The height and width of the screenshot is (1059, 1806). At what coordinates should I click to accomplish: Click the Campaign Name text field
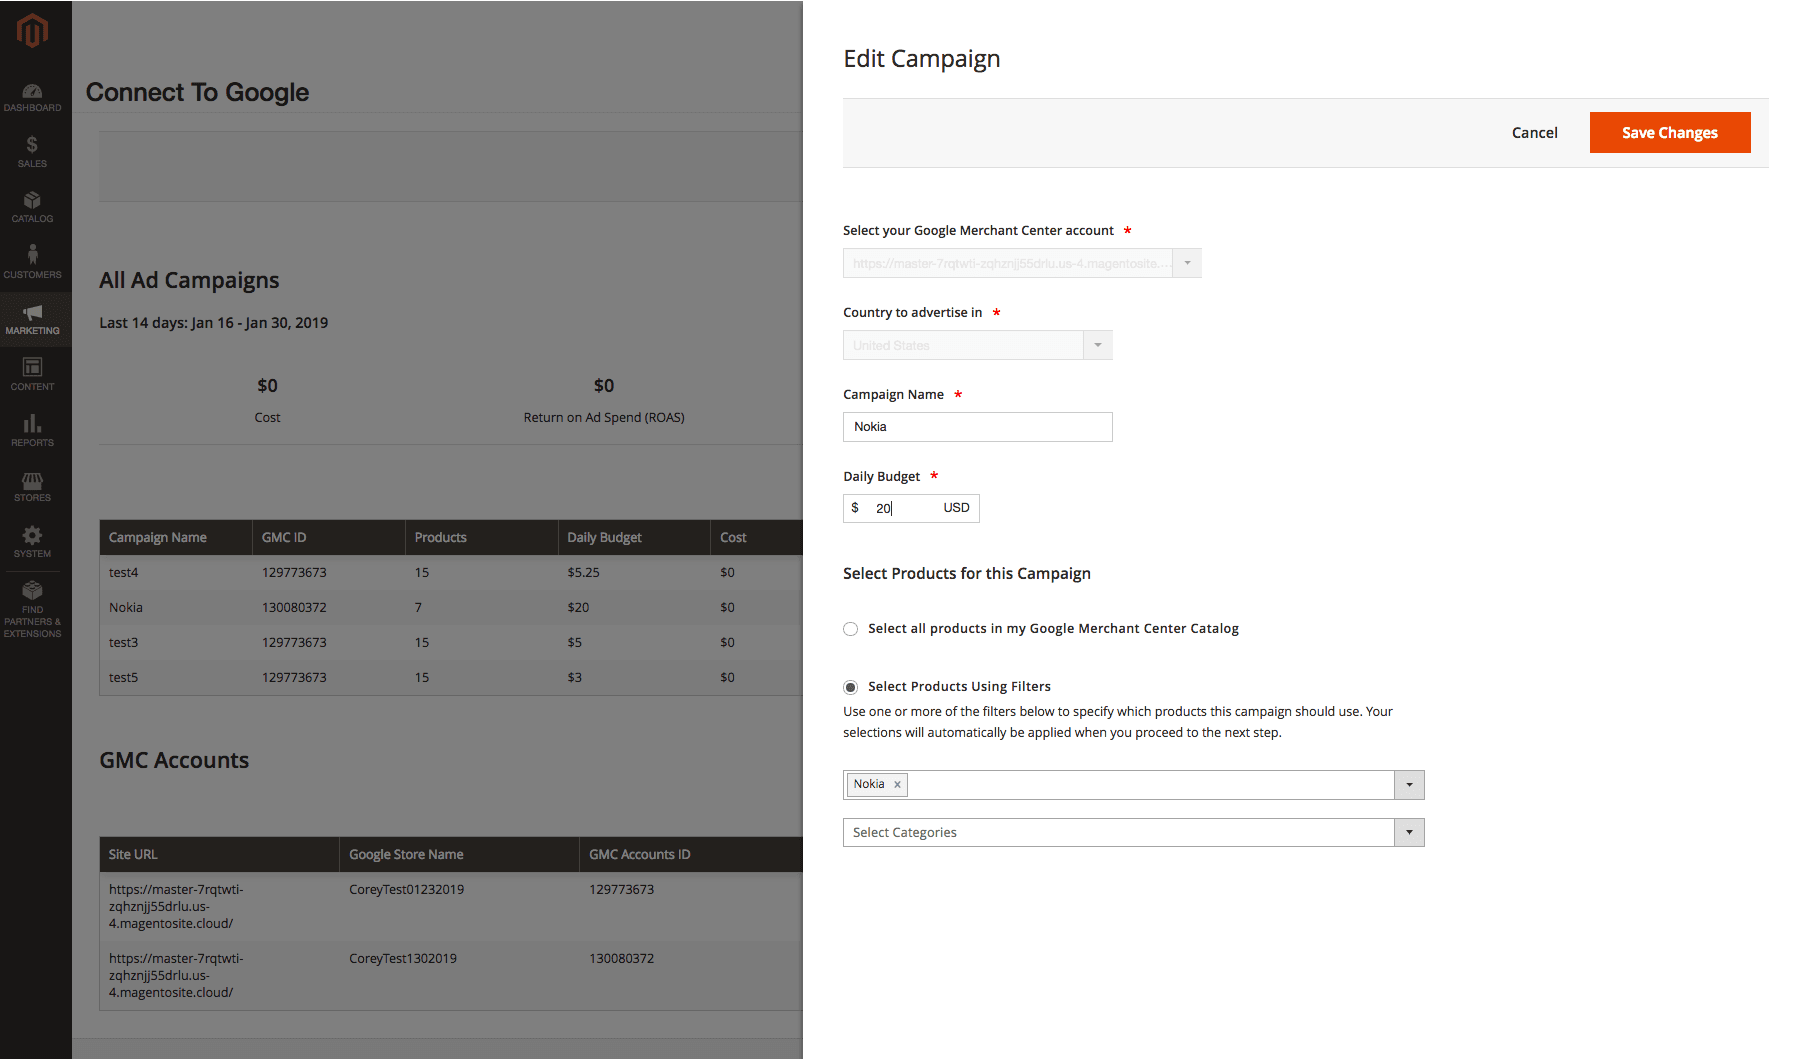[977, 427]
